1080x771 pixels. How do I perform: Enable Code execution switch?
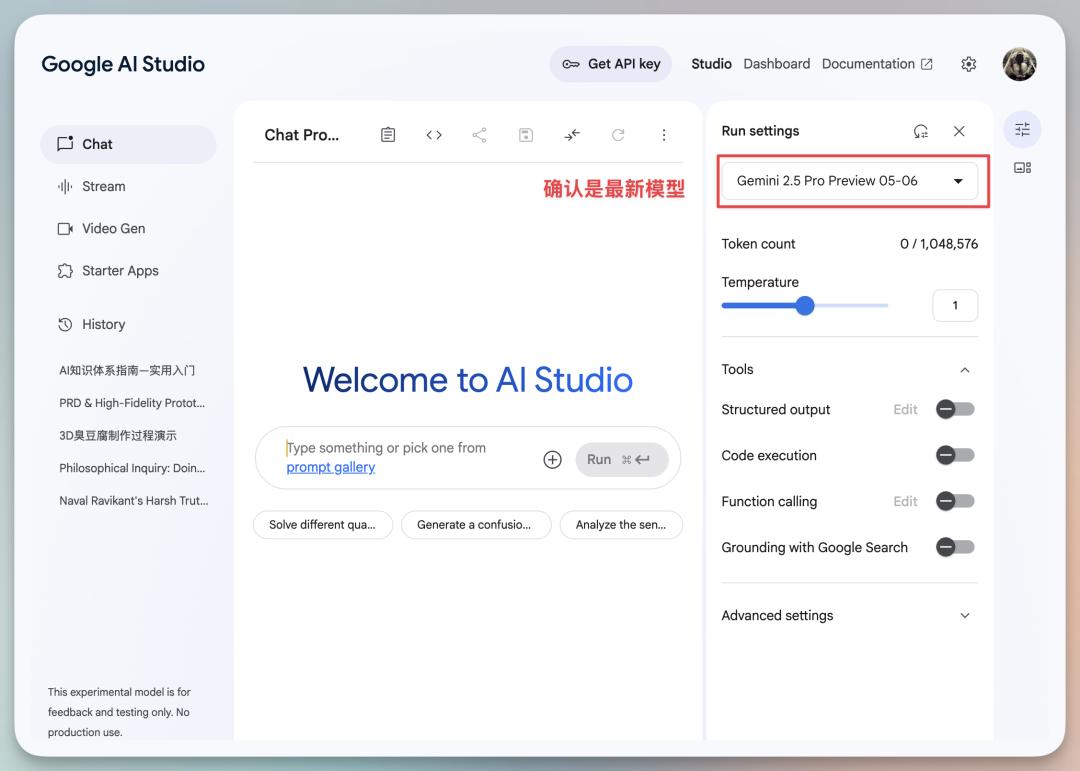click(955, 455)
